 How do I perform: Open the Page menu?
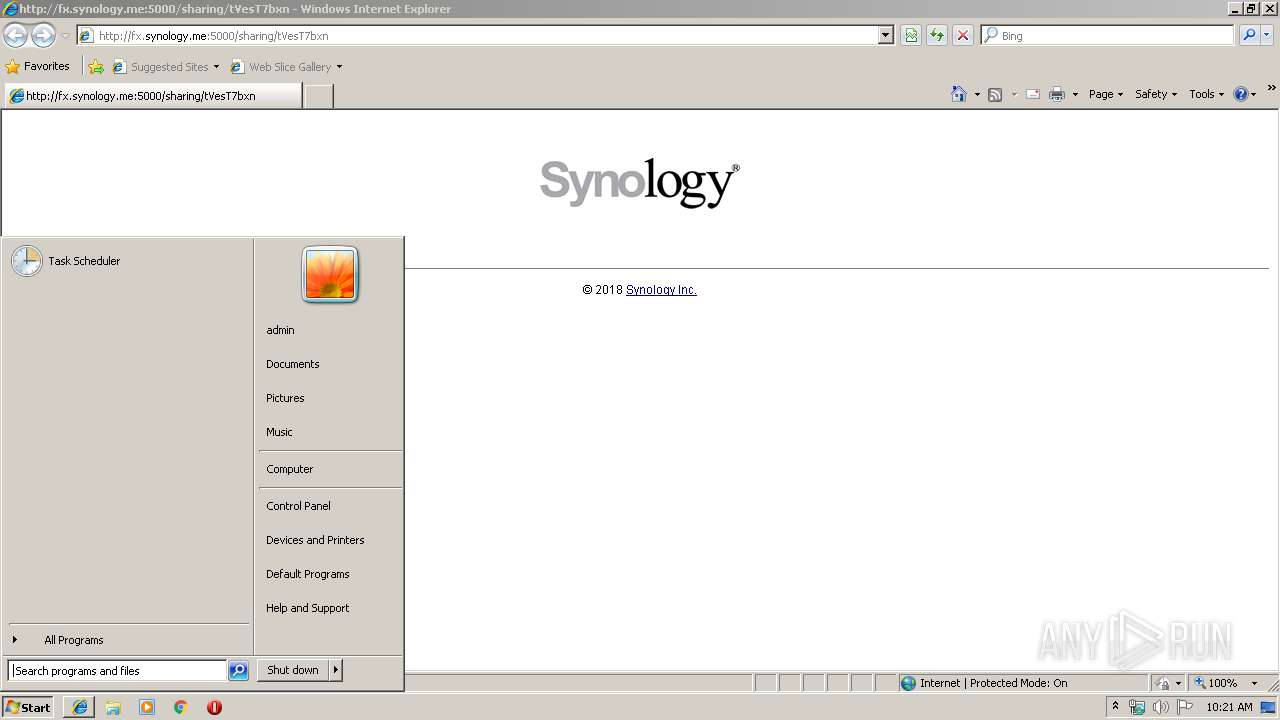pyautogui.click(x=1106, y=94)
